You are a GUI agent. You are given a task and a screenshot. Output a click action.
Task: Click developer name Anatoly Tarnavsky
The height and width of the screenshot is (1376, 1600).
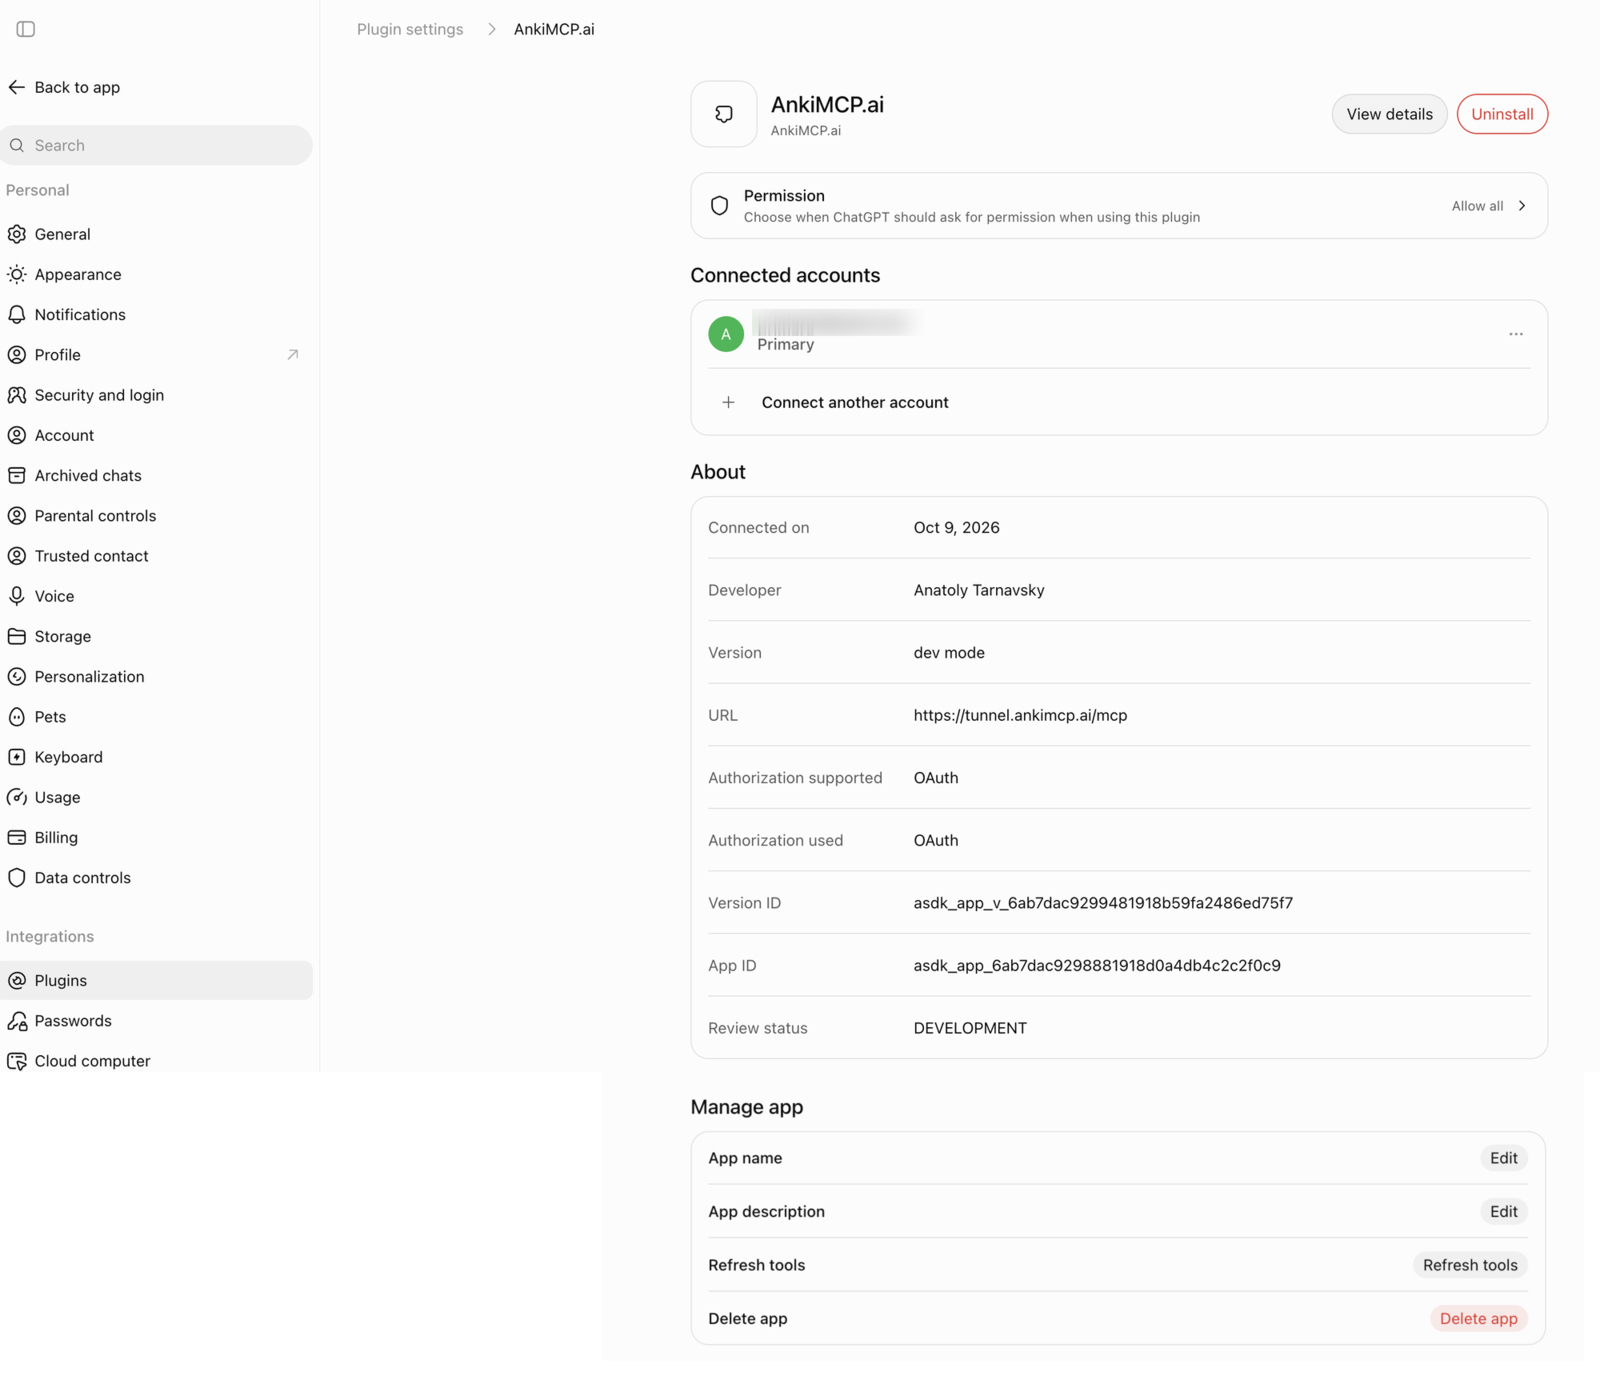979,590
